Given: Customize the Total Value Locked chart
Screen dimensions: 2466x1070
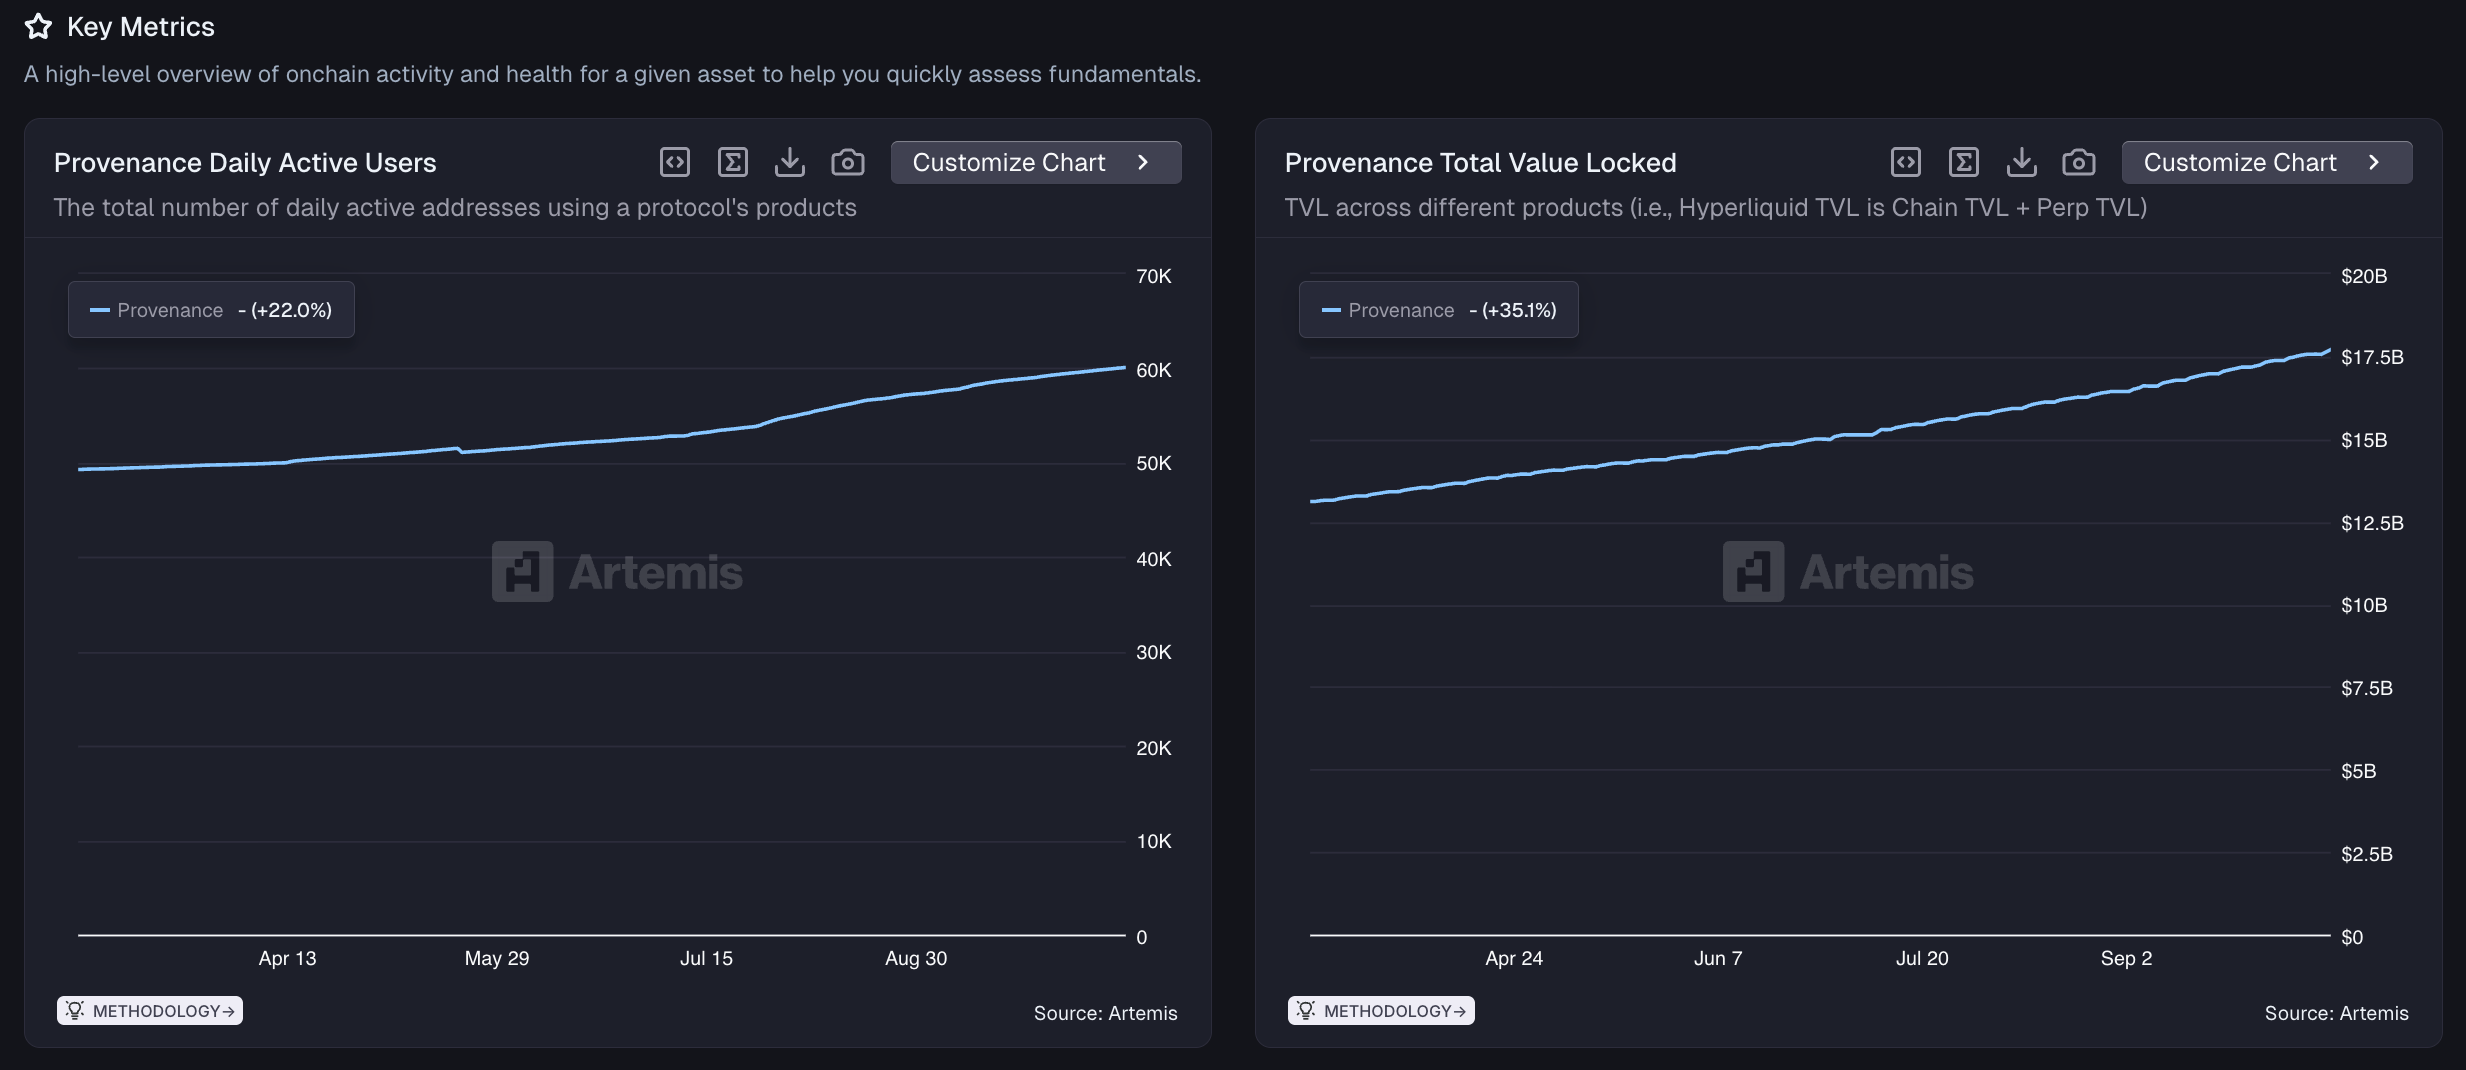Looking at the screenshot, I should [2267, 162].
